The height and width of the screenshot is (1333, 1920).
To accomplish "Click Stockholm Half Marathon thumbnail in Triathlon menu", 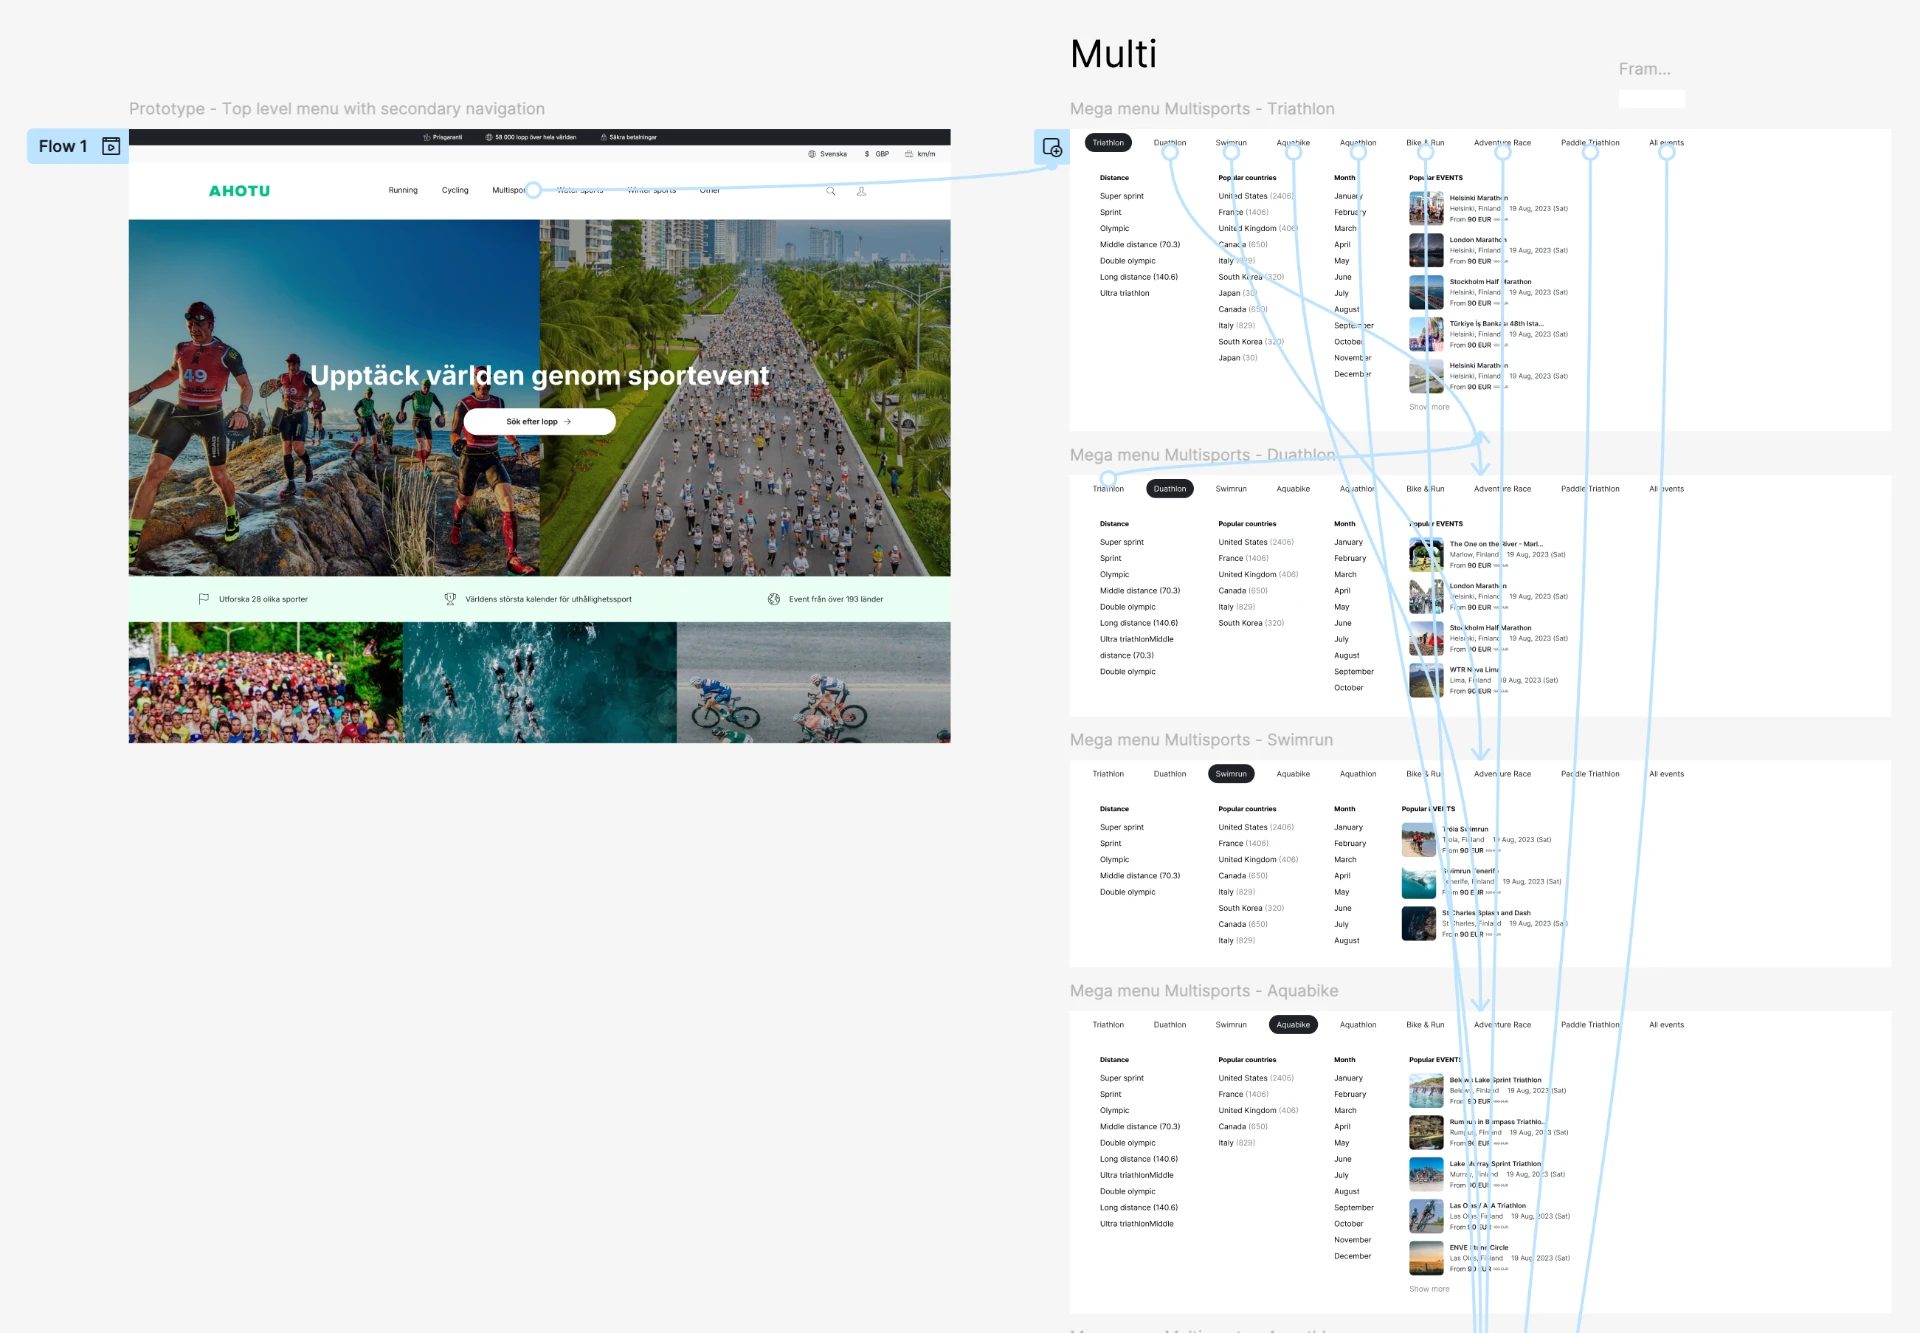I will point(1426,292).
